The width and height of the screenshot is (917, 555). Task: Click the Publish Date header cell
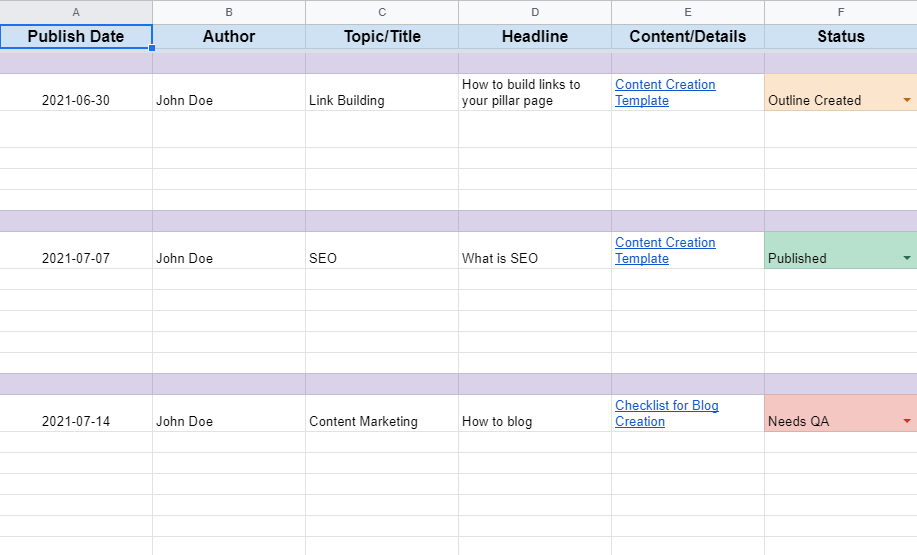pos(76,37)
